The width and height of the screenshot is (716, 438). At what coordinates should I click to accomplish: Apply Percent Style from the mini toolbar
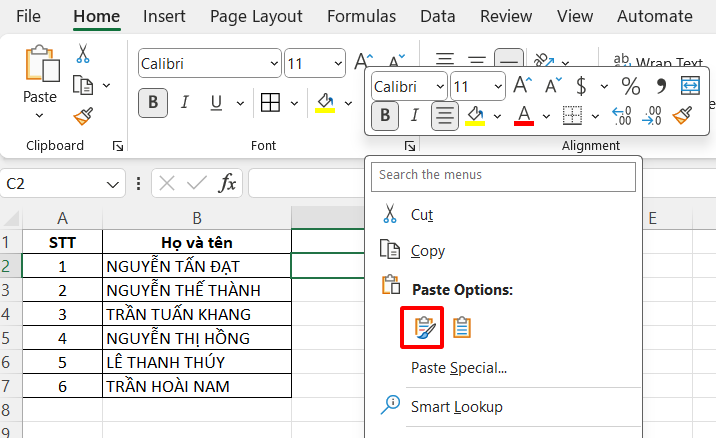[631, 85]
